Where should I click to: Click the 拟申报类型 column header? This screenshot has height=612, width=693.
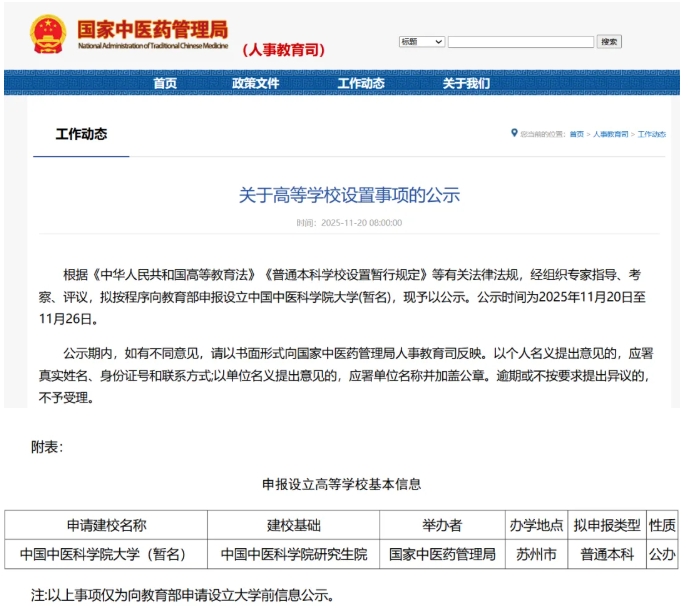[607, 525]
